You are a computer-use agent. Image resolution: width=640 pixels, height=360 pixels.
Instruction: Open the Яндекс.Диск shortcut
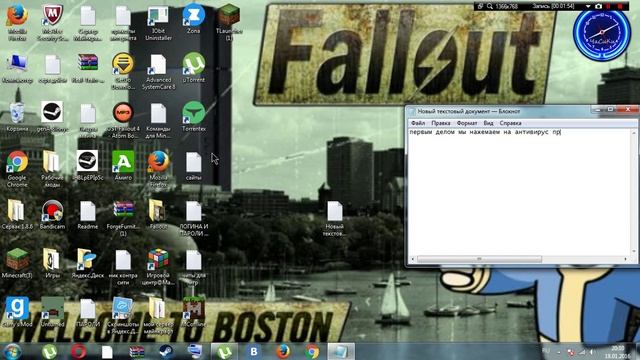coord(87,260)
